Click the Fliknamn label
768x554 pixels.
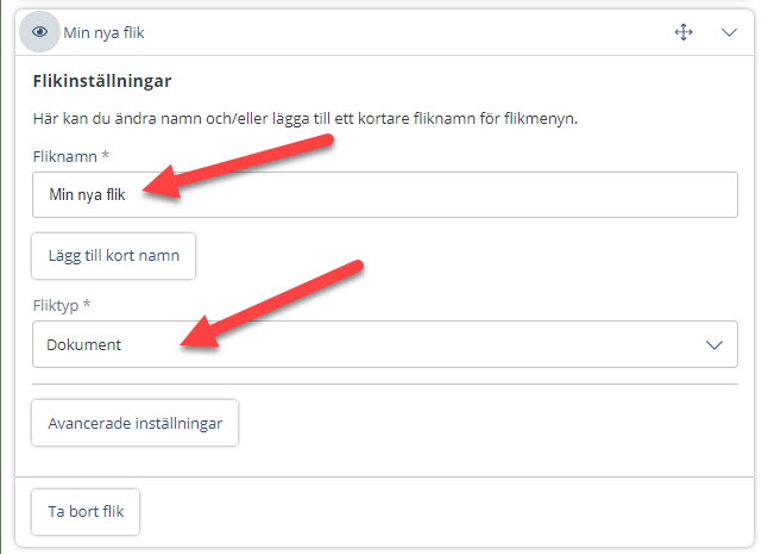click(65, 157)
